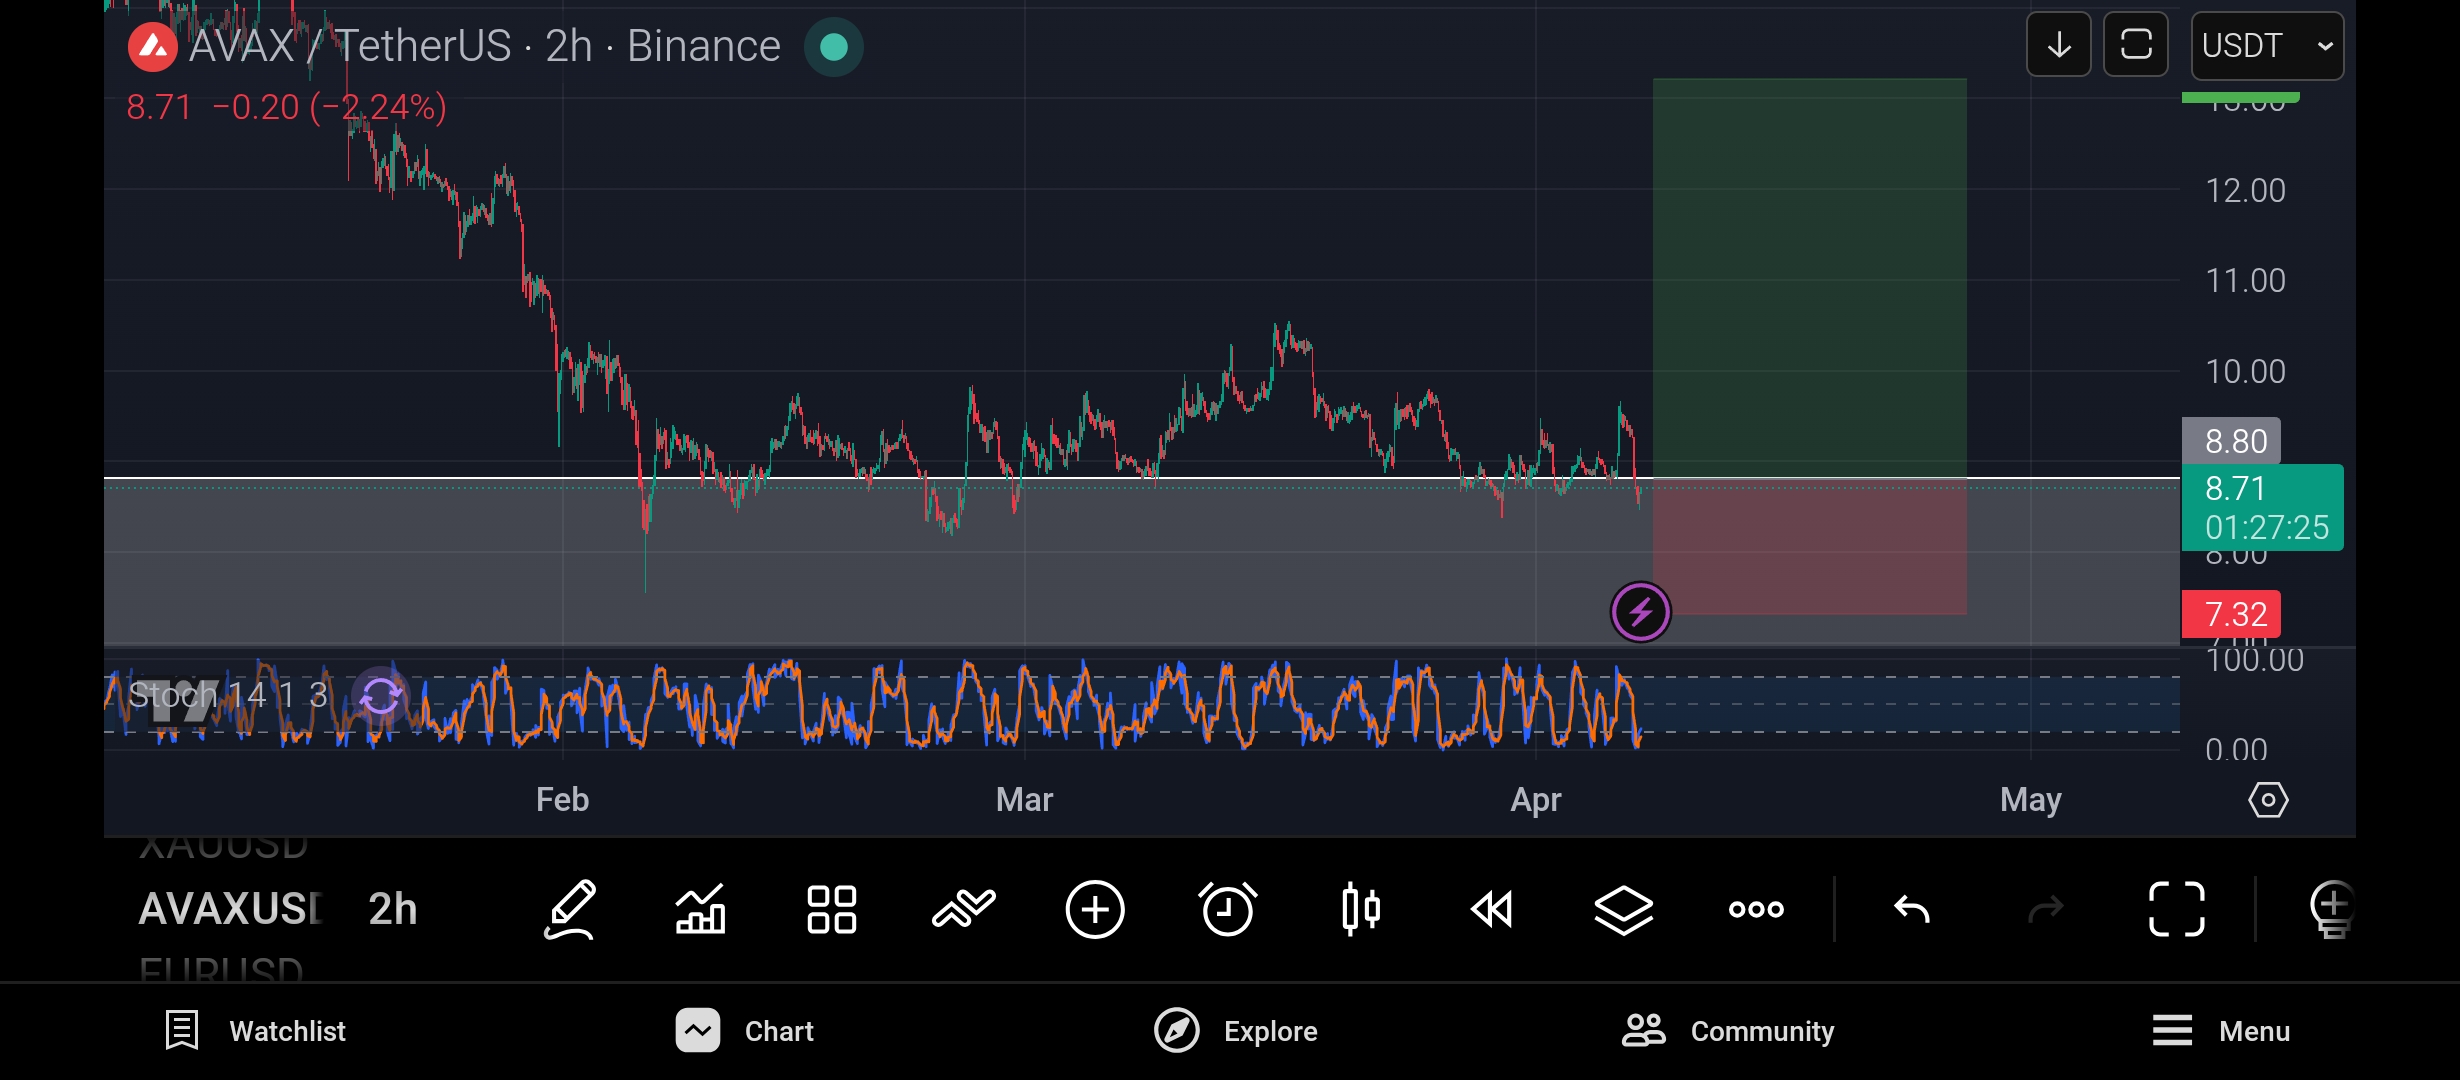The height and width of the screenshot is (1080, 2460).
Task: Open the Stoch 14 1 3 indicator legend
Action: click(228, 695)
